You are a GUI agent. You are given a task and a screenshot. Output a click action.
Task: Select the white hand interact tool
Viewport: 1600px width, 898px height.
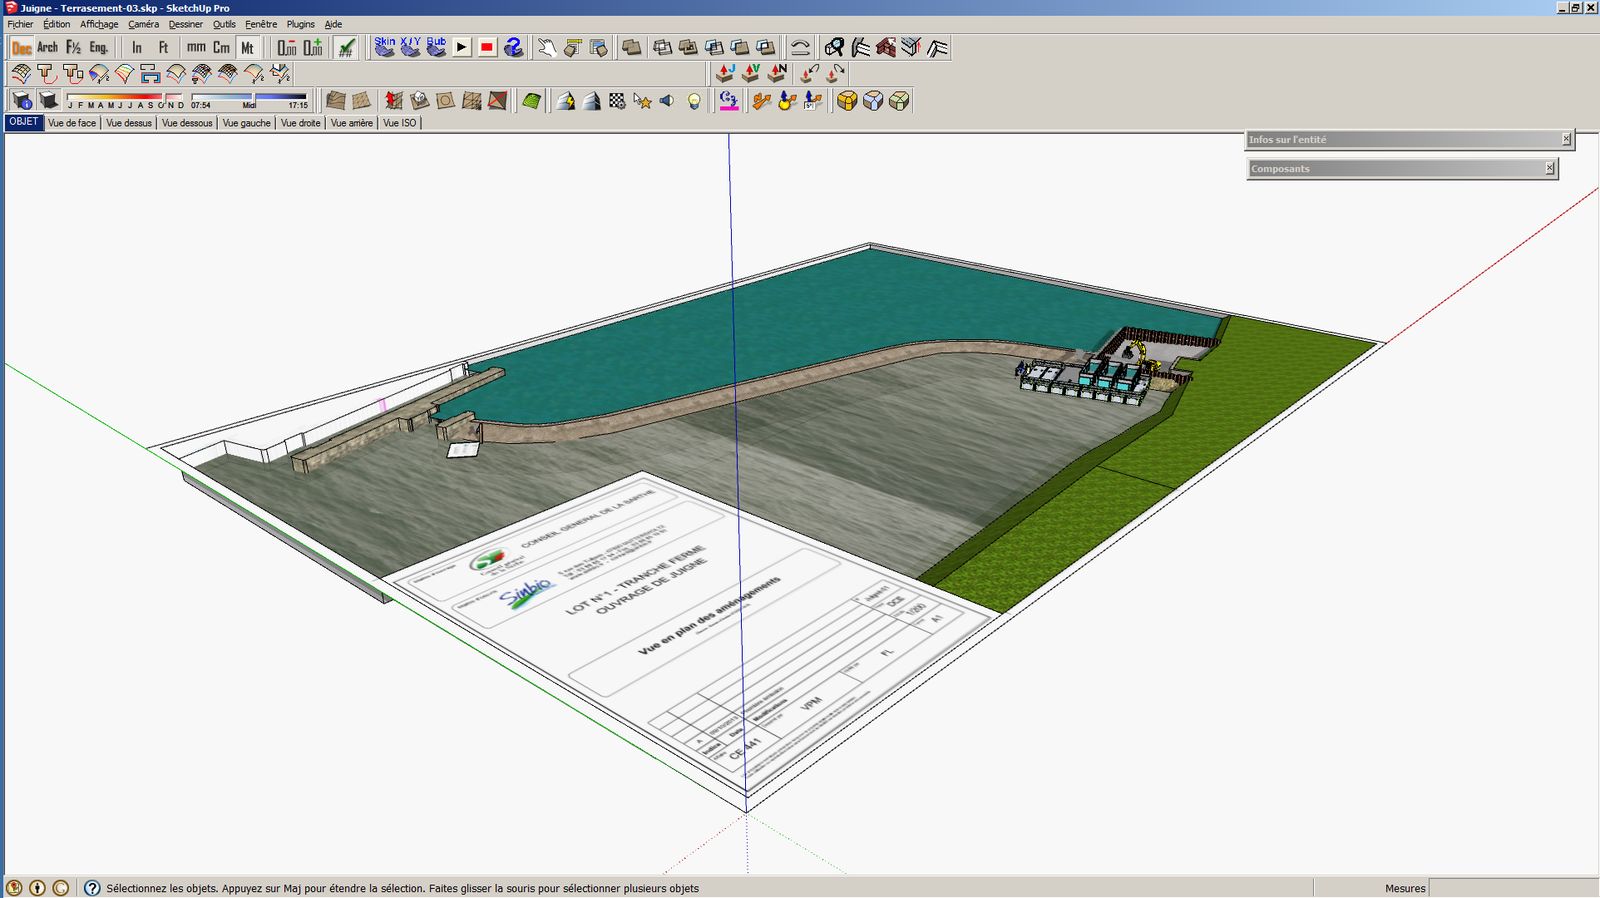coord(547,47)
